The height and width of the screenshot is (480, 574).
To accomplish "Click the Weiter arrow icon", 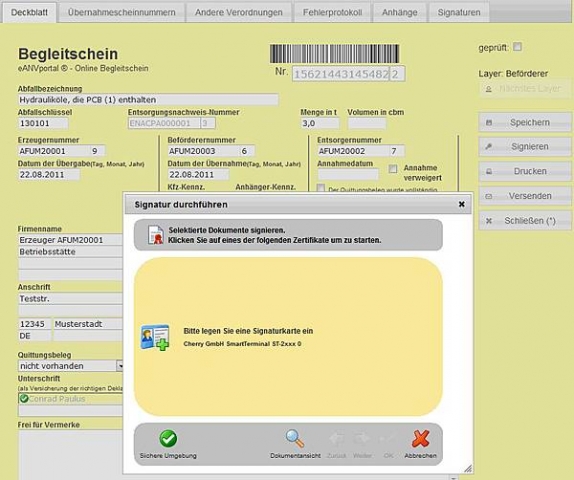I will 362,439.
